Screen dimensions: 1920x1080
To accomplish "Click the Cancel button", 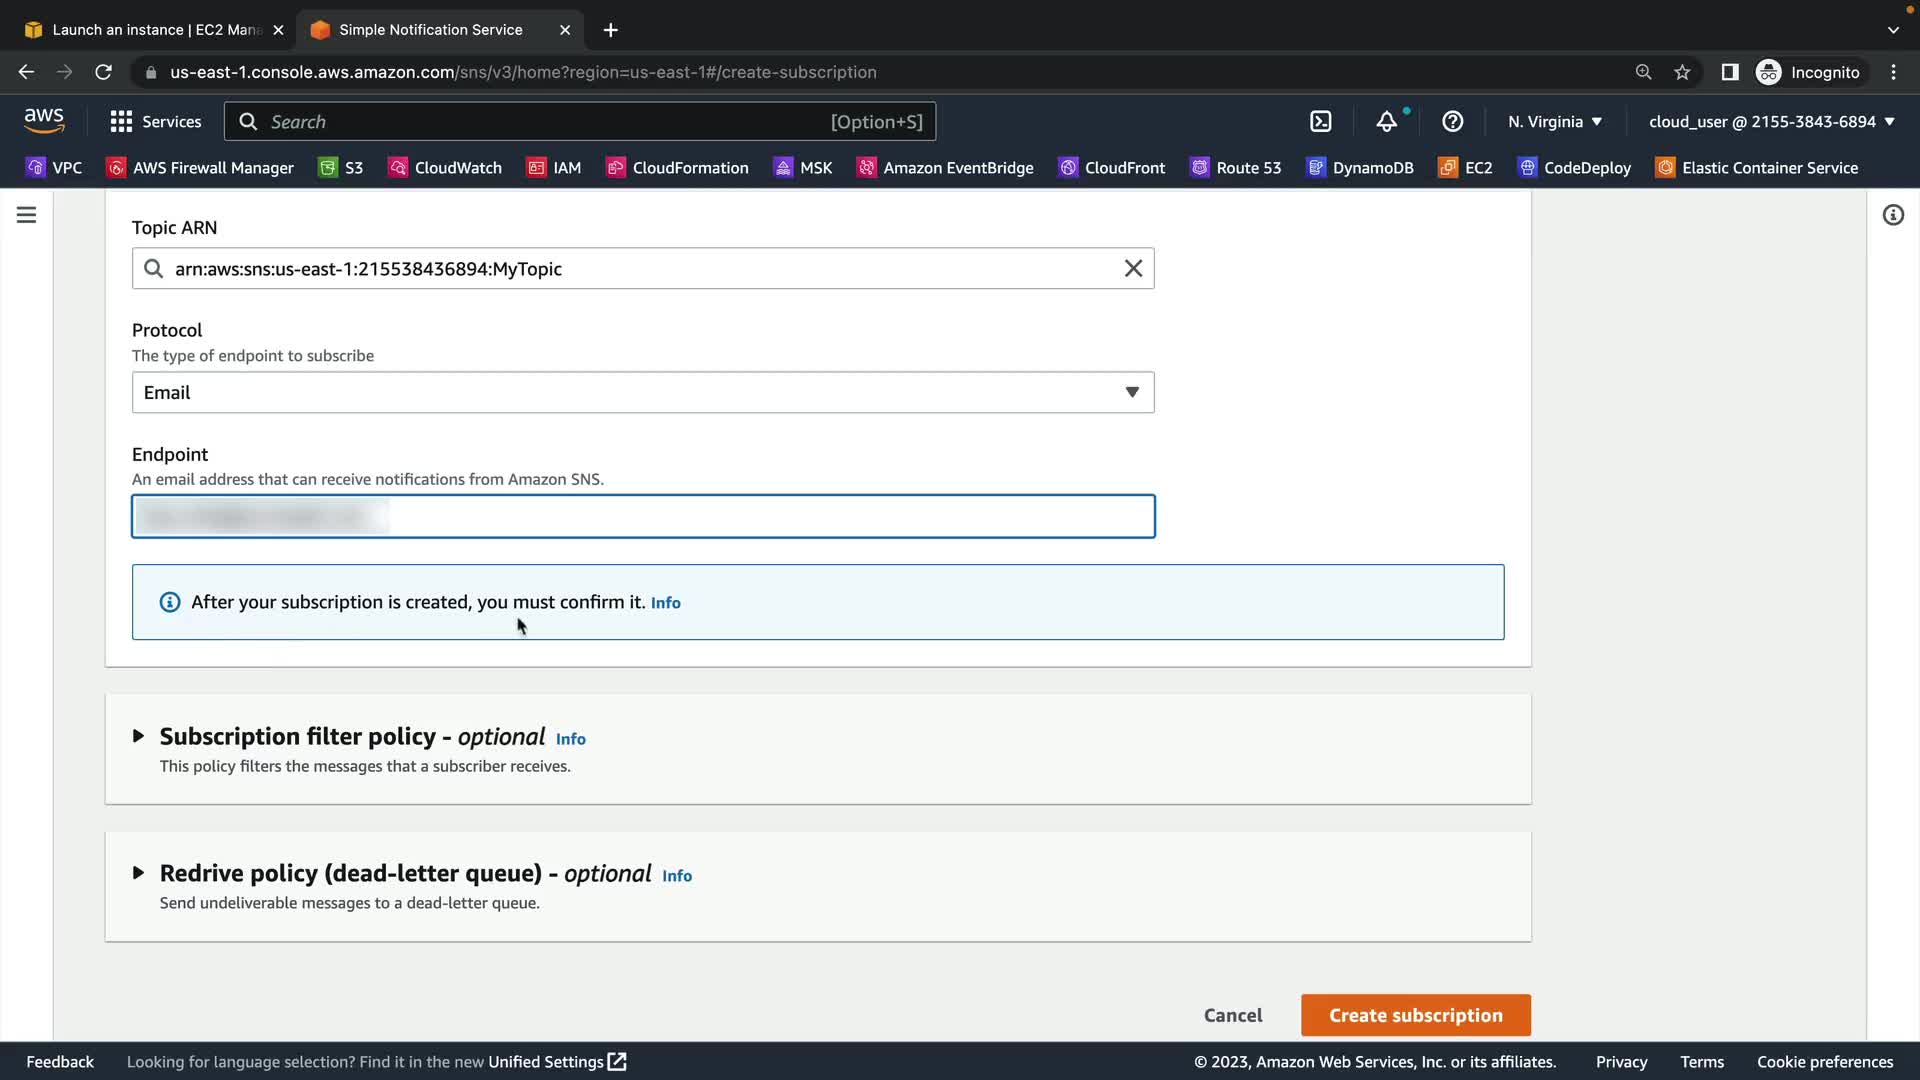I will click(1232, 1015).
